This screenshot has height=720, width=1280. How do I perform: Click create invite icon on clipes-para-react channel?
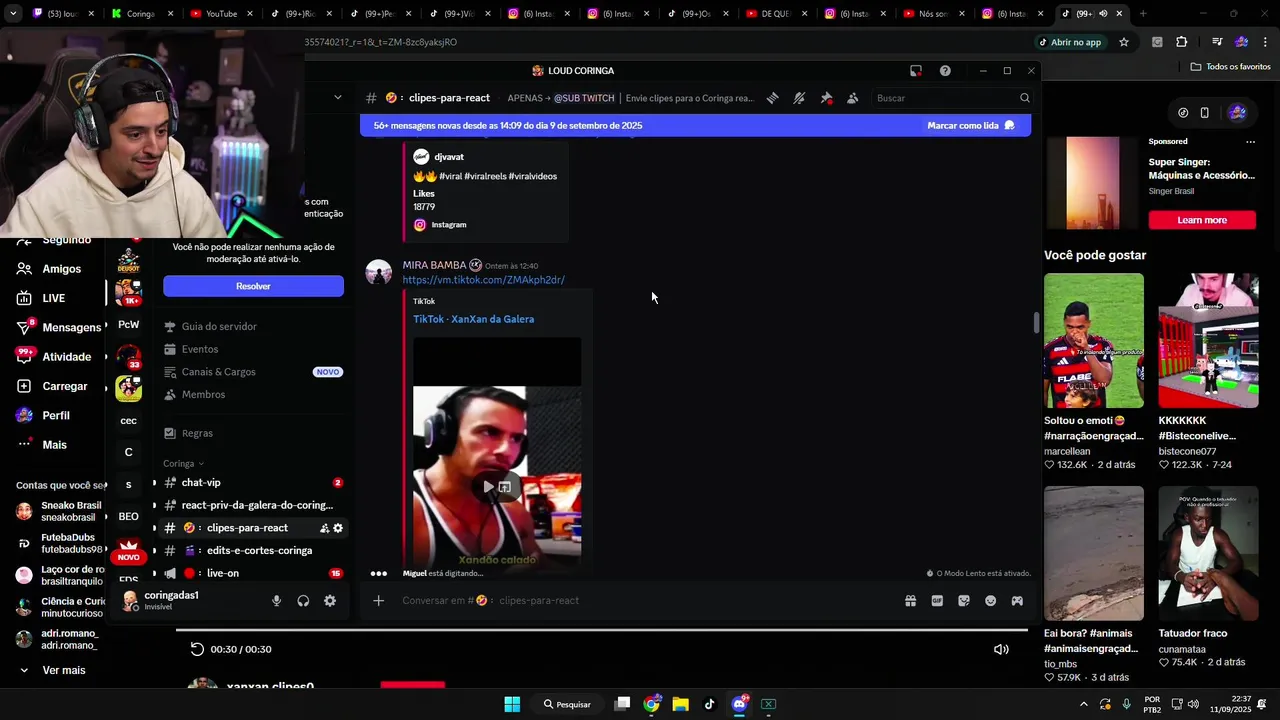point(325,528)
